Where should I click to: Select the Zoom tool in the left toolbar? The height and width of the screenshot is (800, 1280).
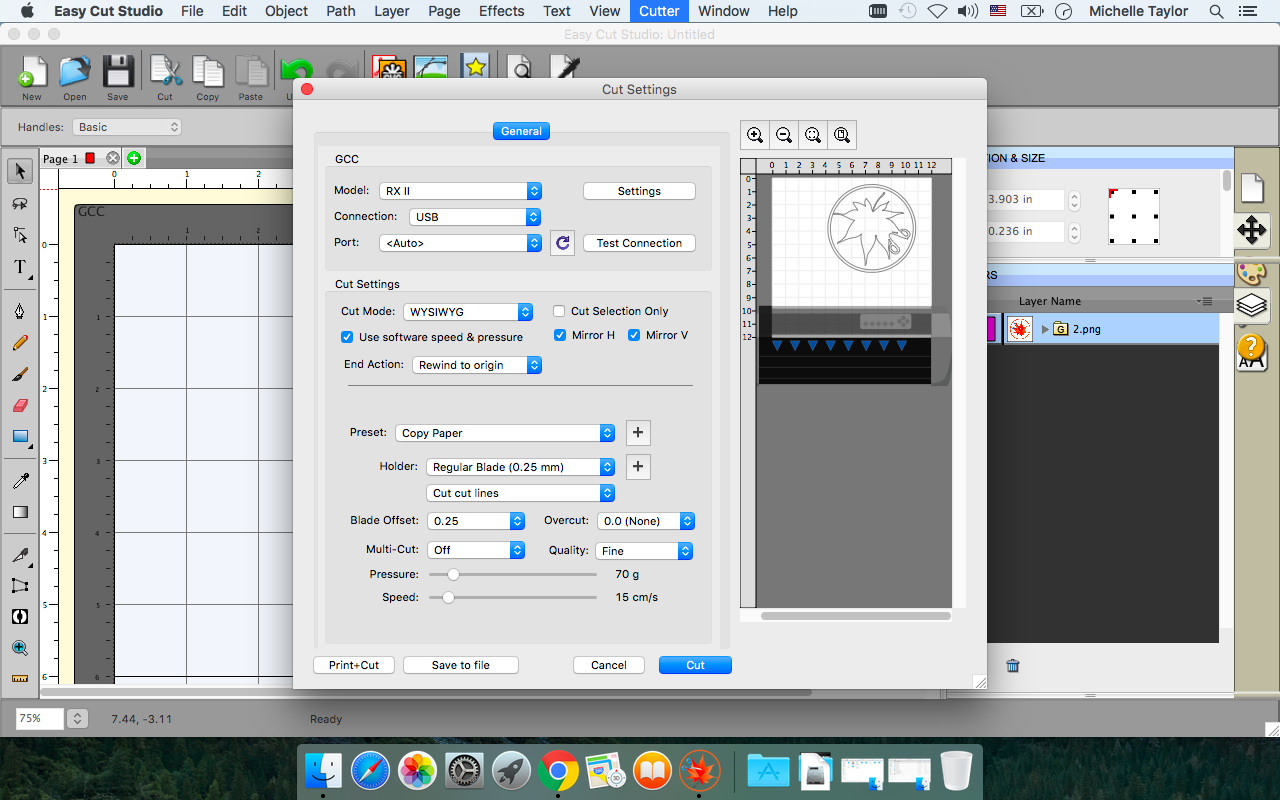[19, 648]
